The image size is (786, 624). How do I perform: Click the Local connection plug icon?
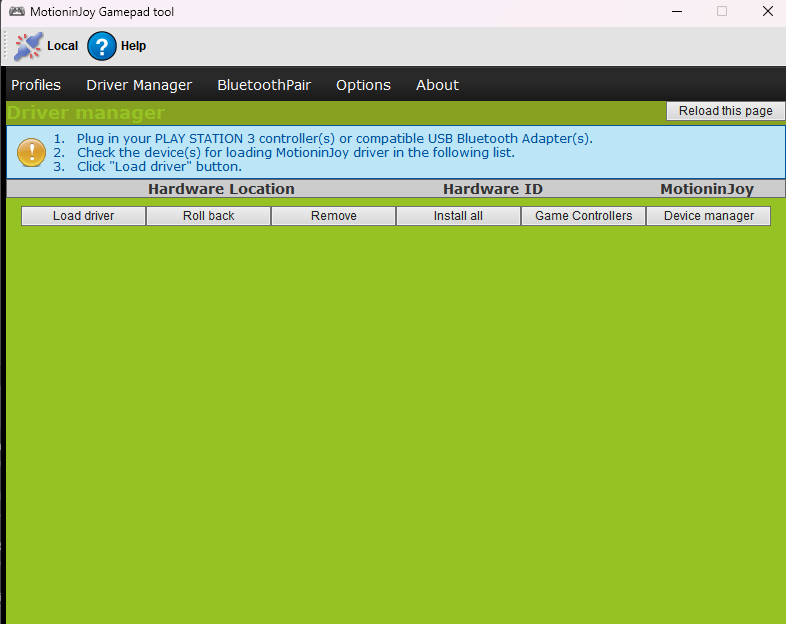click(28, 46)
